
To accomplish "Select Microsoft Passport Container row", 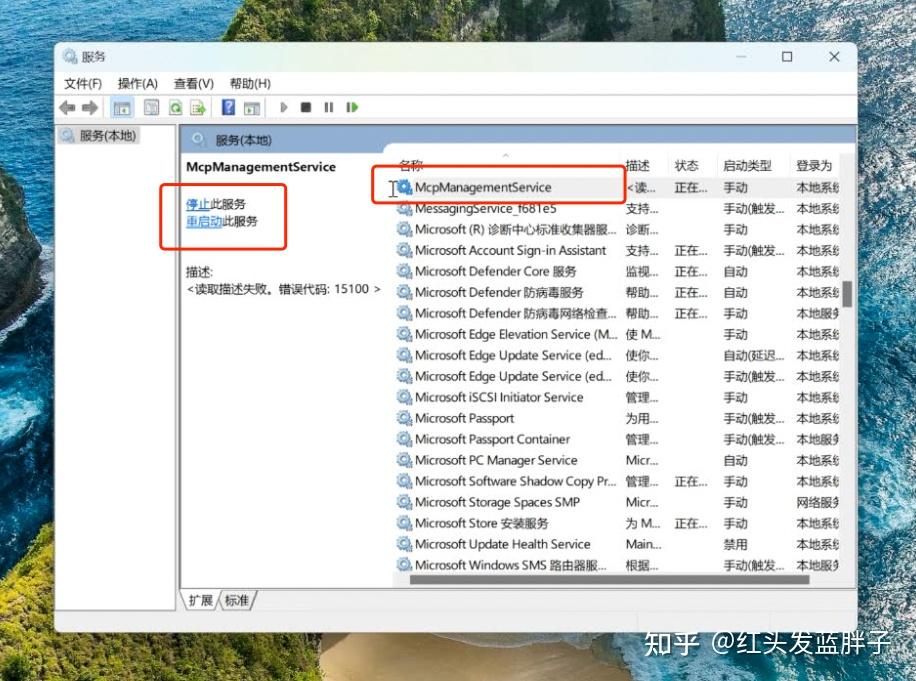I will [x=616, y=439].
